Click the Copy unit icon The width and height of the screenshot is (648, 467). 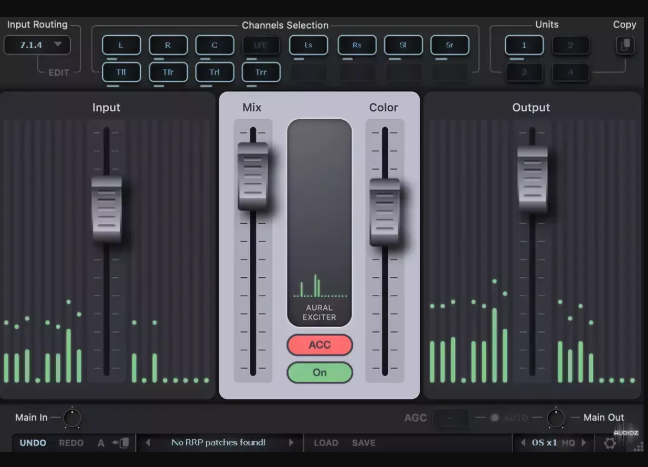[625, 45]
